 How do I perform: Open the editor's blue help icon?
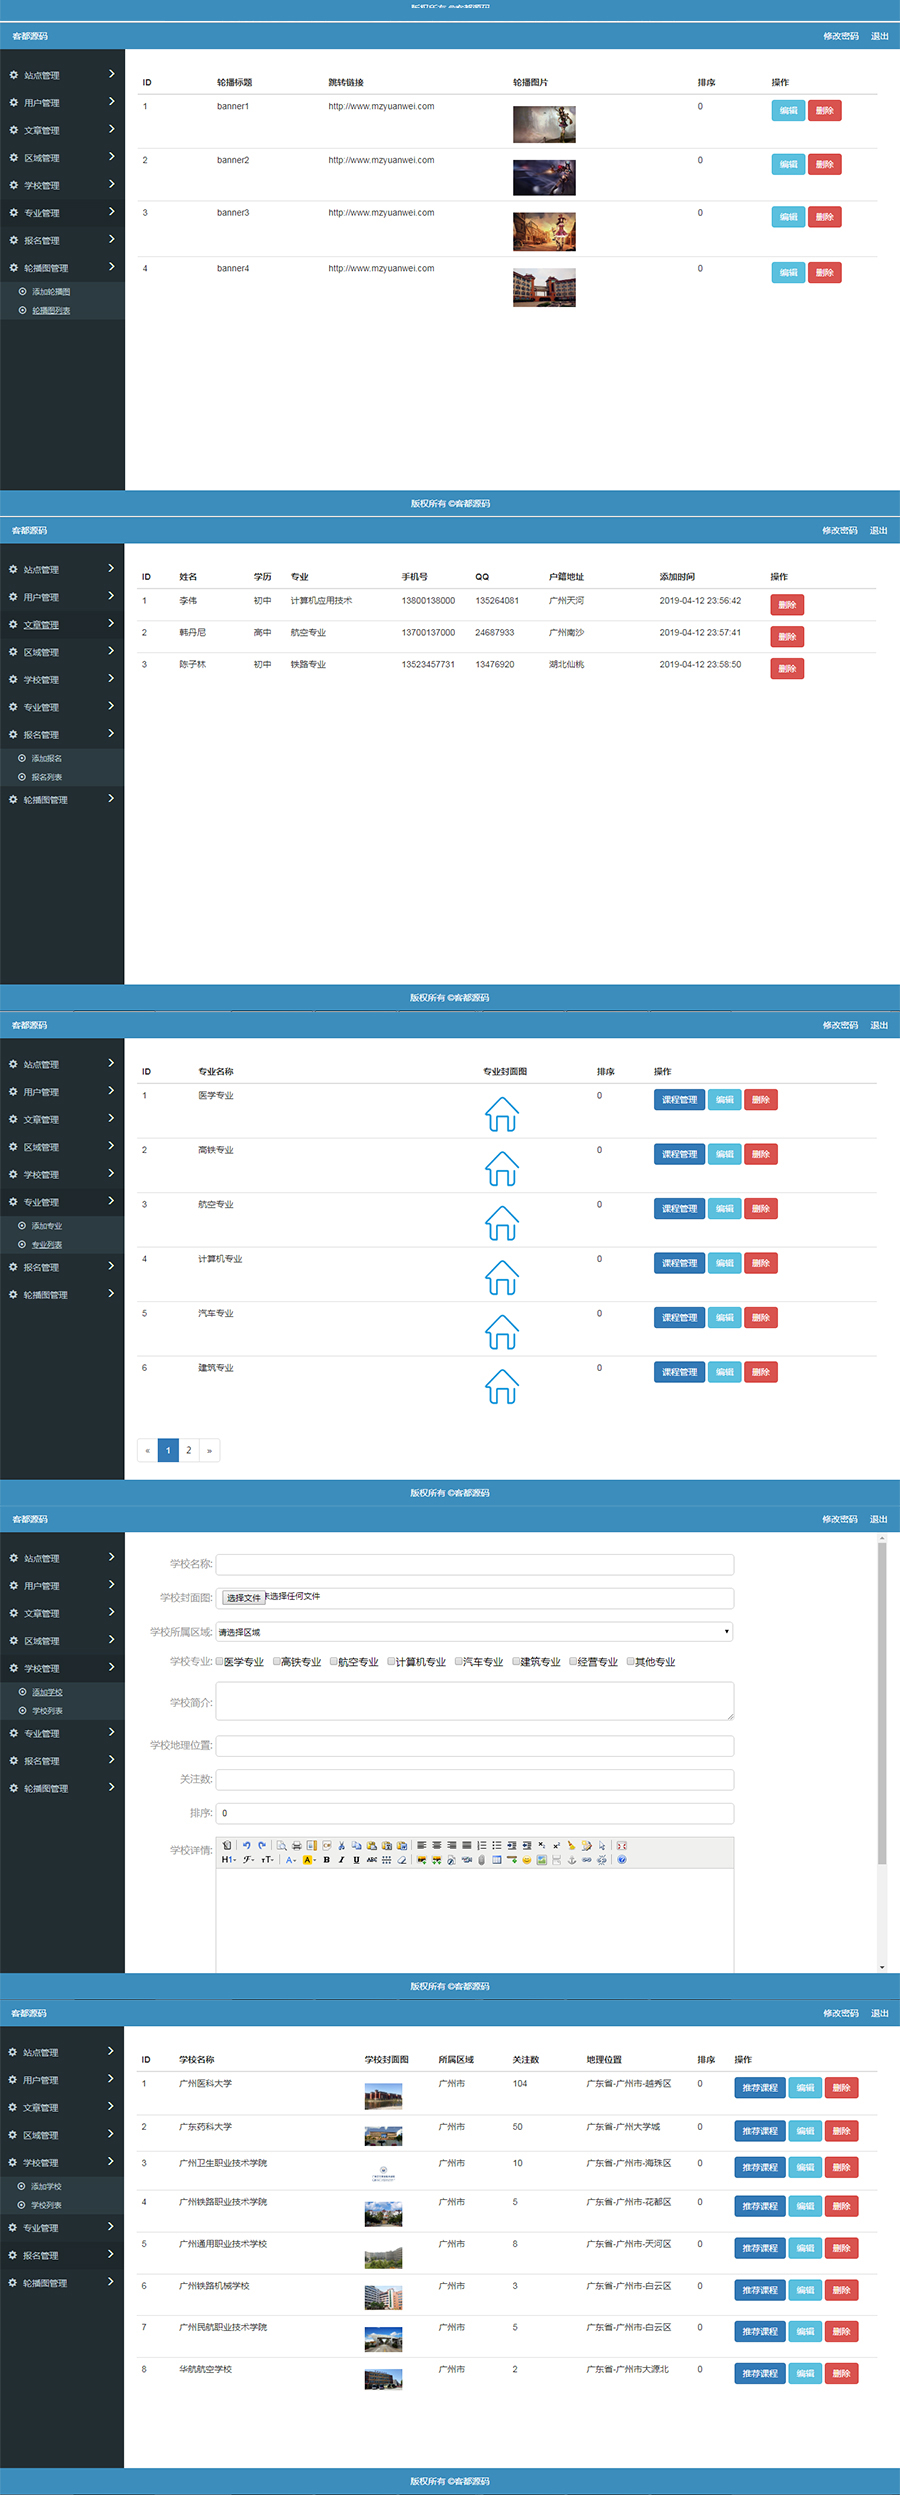coord(622,1860)
